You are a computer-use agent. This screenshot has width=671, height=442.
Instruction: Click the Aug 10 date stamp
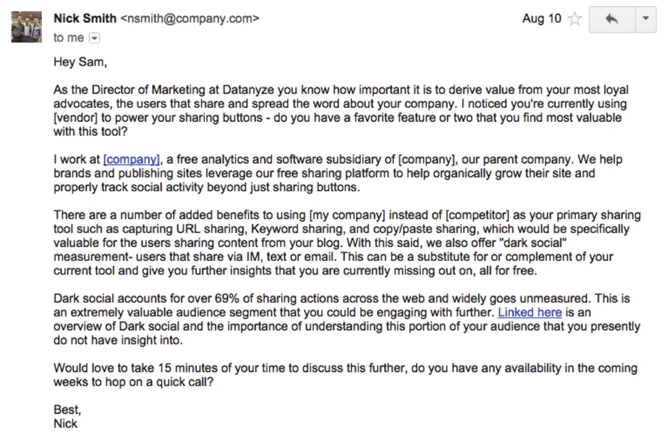pyautogui.click(x=541, y=19)
